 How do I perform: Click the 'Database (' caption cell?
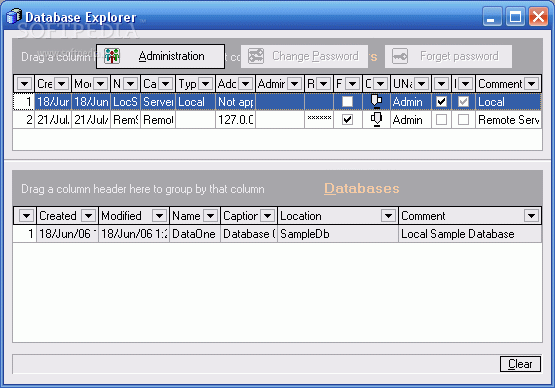(x=249, y=234)
